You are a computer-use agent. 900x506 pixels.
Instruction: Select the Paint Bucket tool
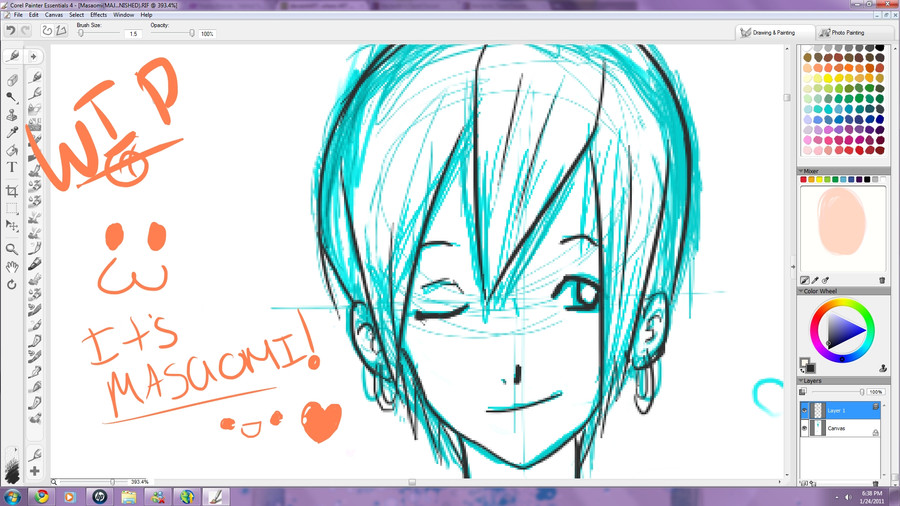click(x=12, y=150)
